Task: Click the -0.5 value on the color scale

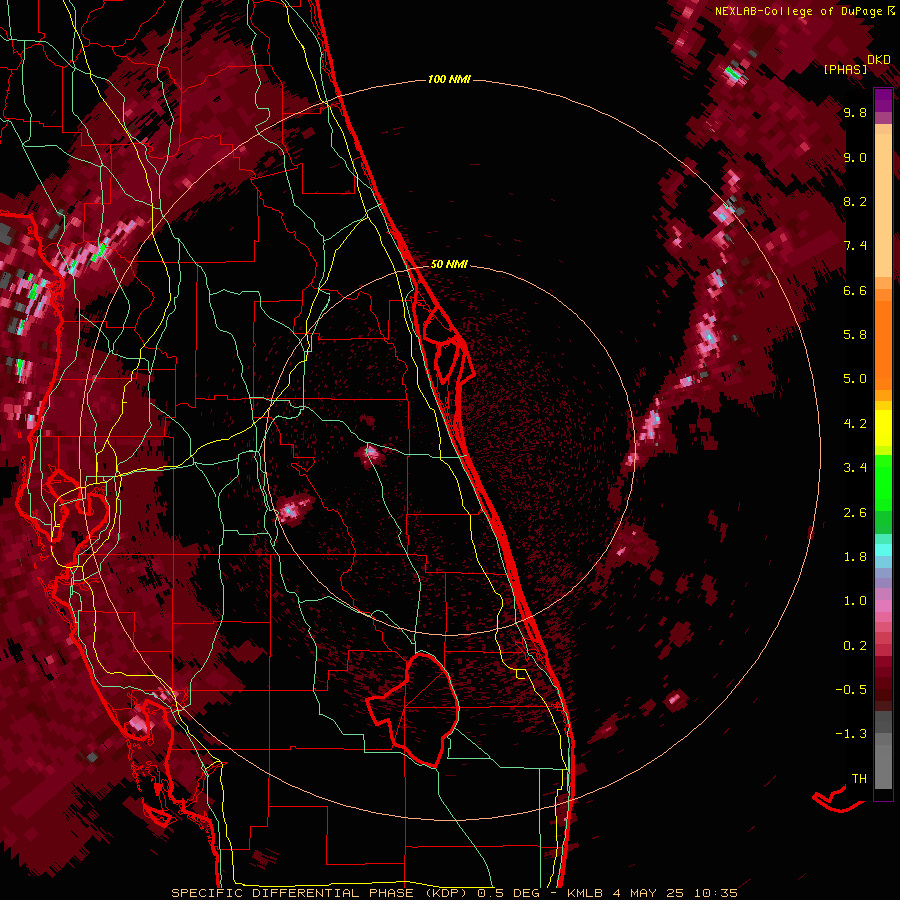Action: point(851,690)
